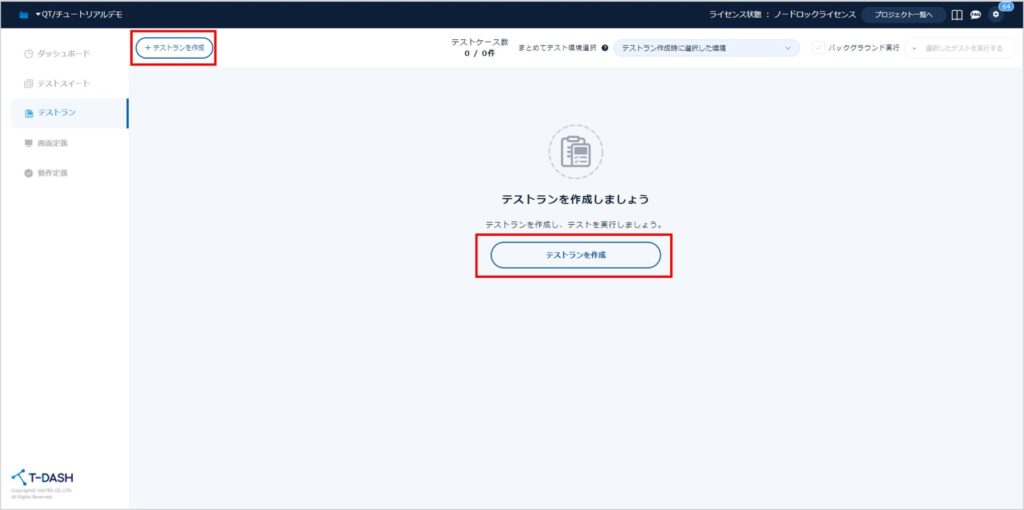Click the ダッシュボード clock icon in sidebar
This screenshot has height=510, width=1024.
29,53
